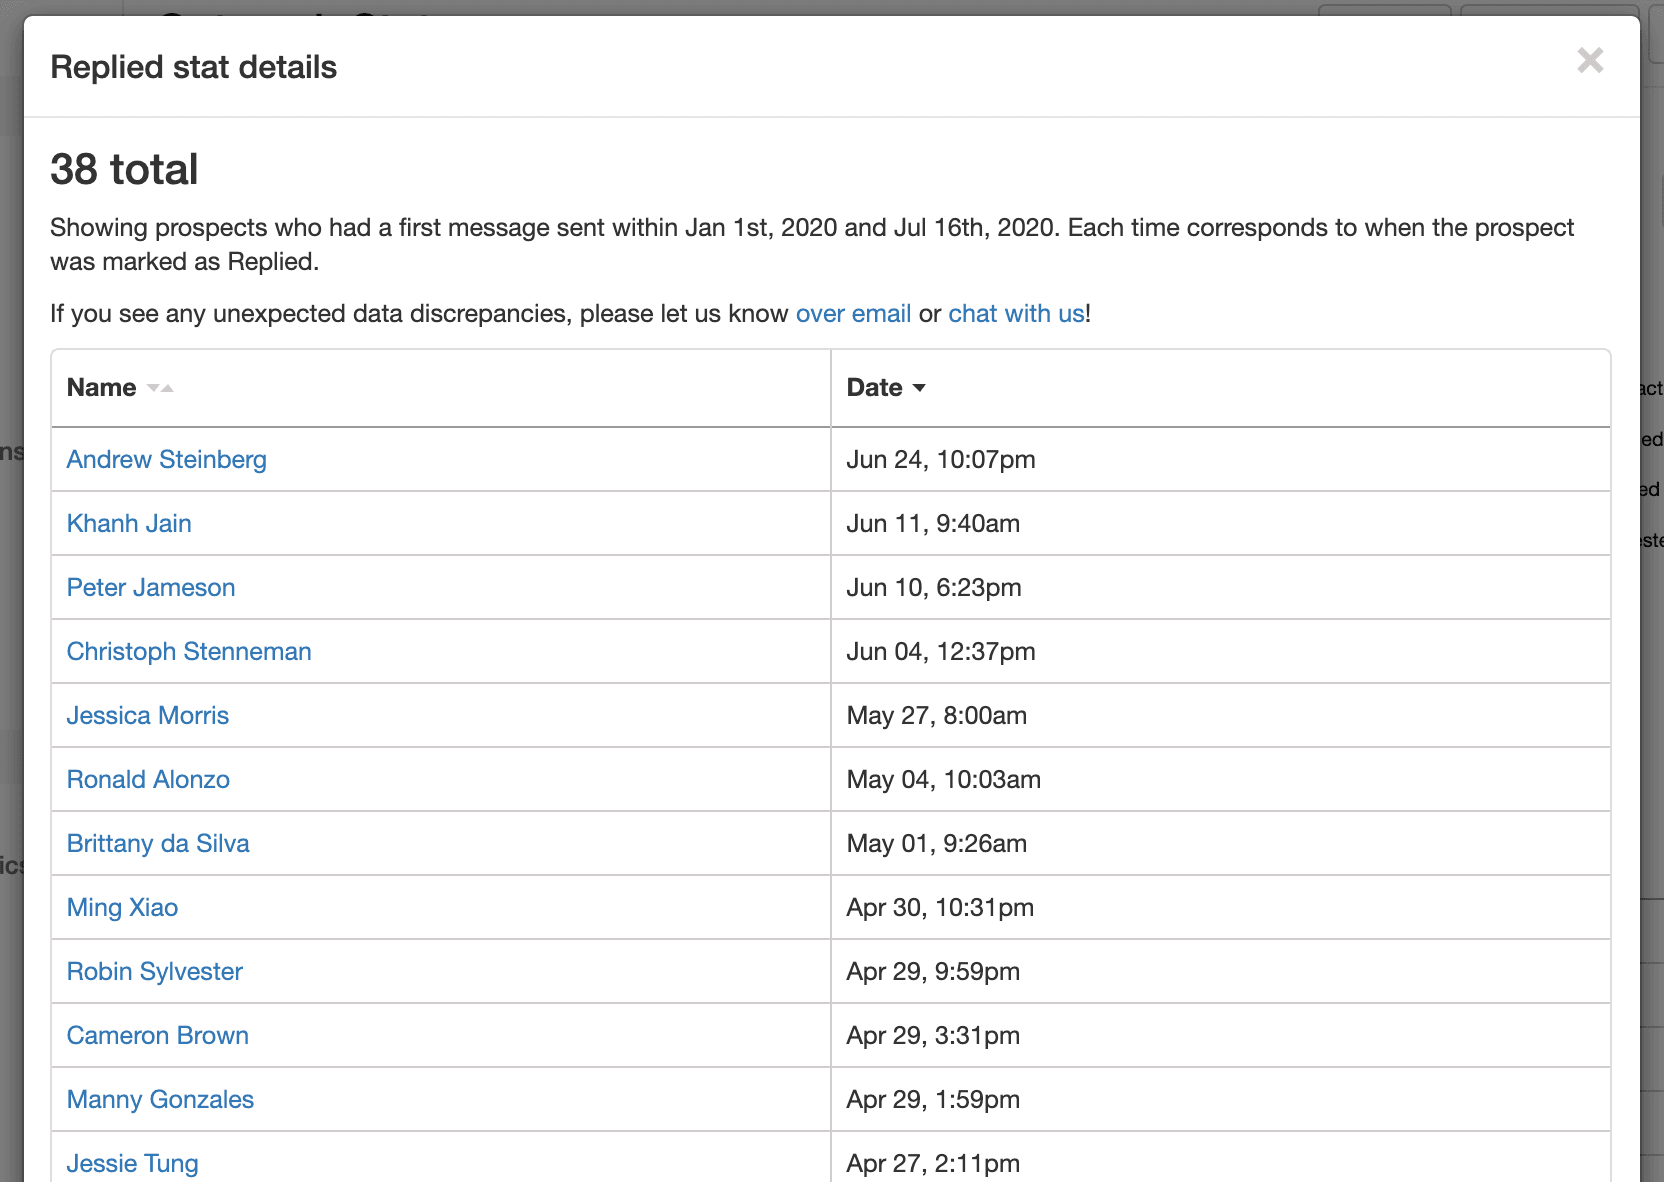Open the 'chat with us' link
Image resolution: width=1664 pixels, height=1182 pixels.
1016,313
